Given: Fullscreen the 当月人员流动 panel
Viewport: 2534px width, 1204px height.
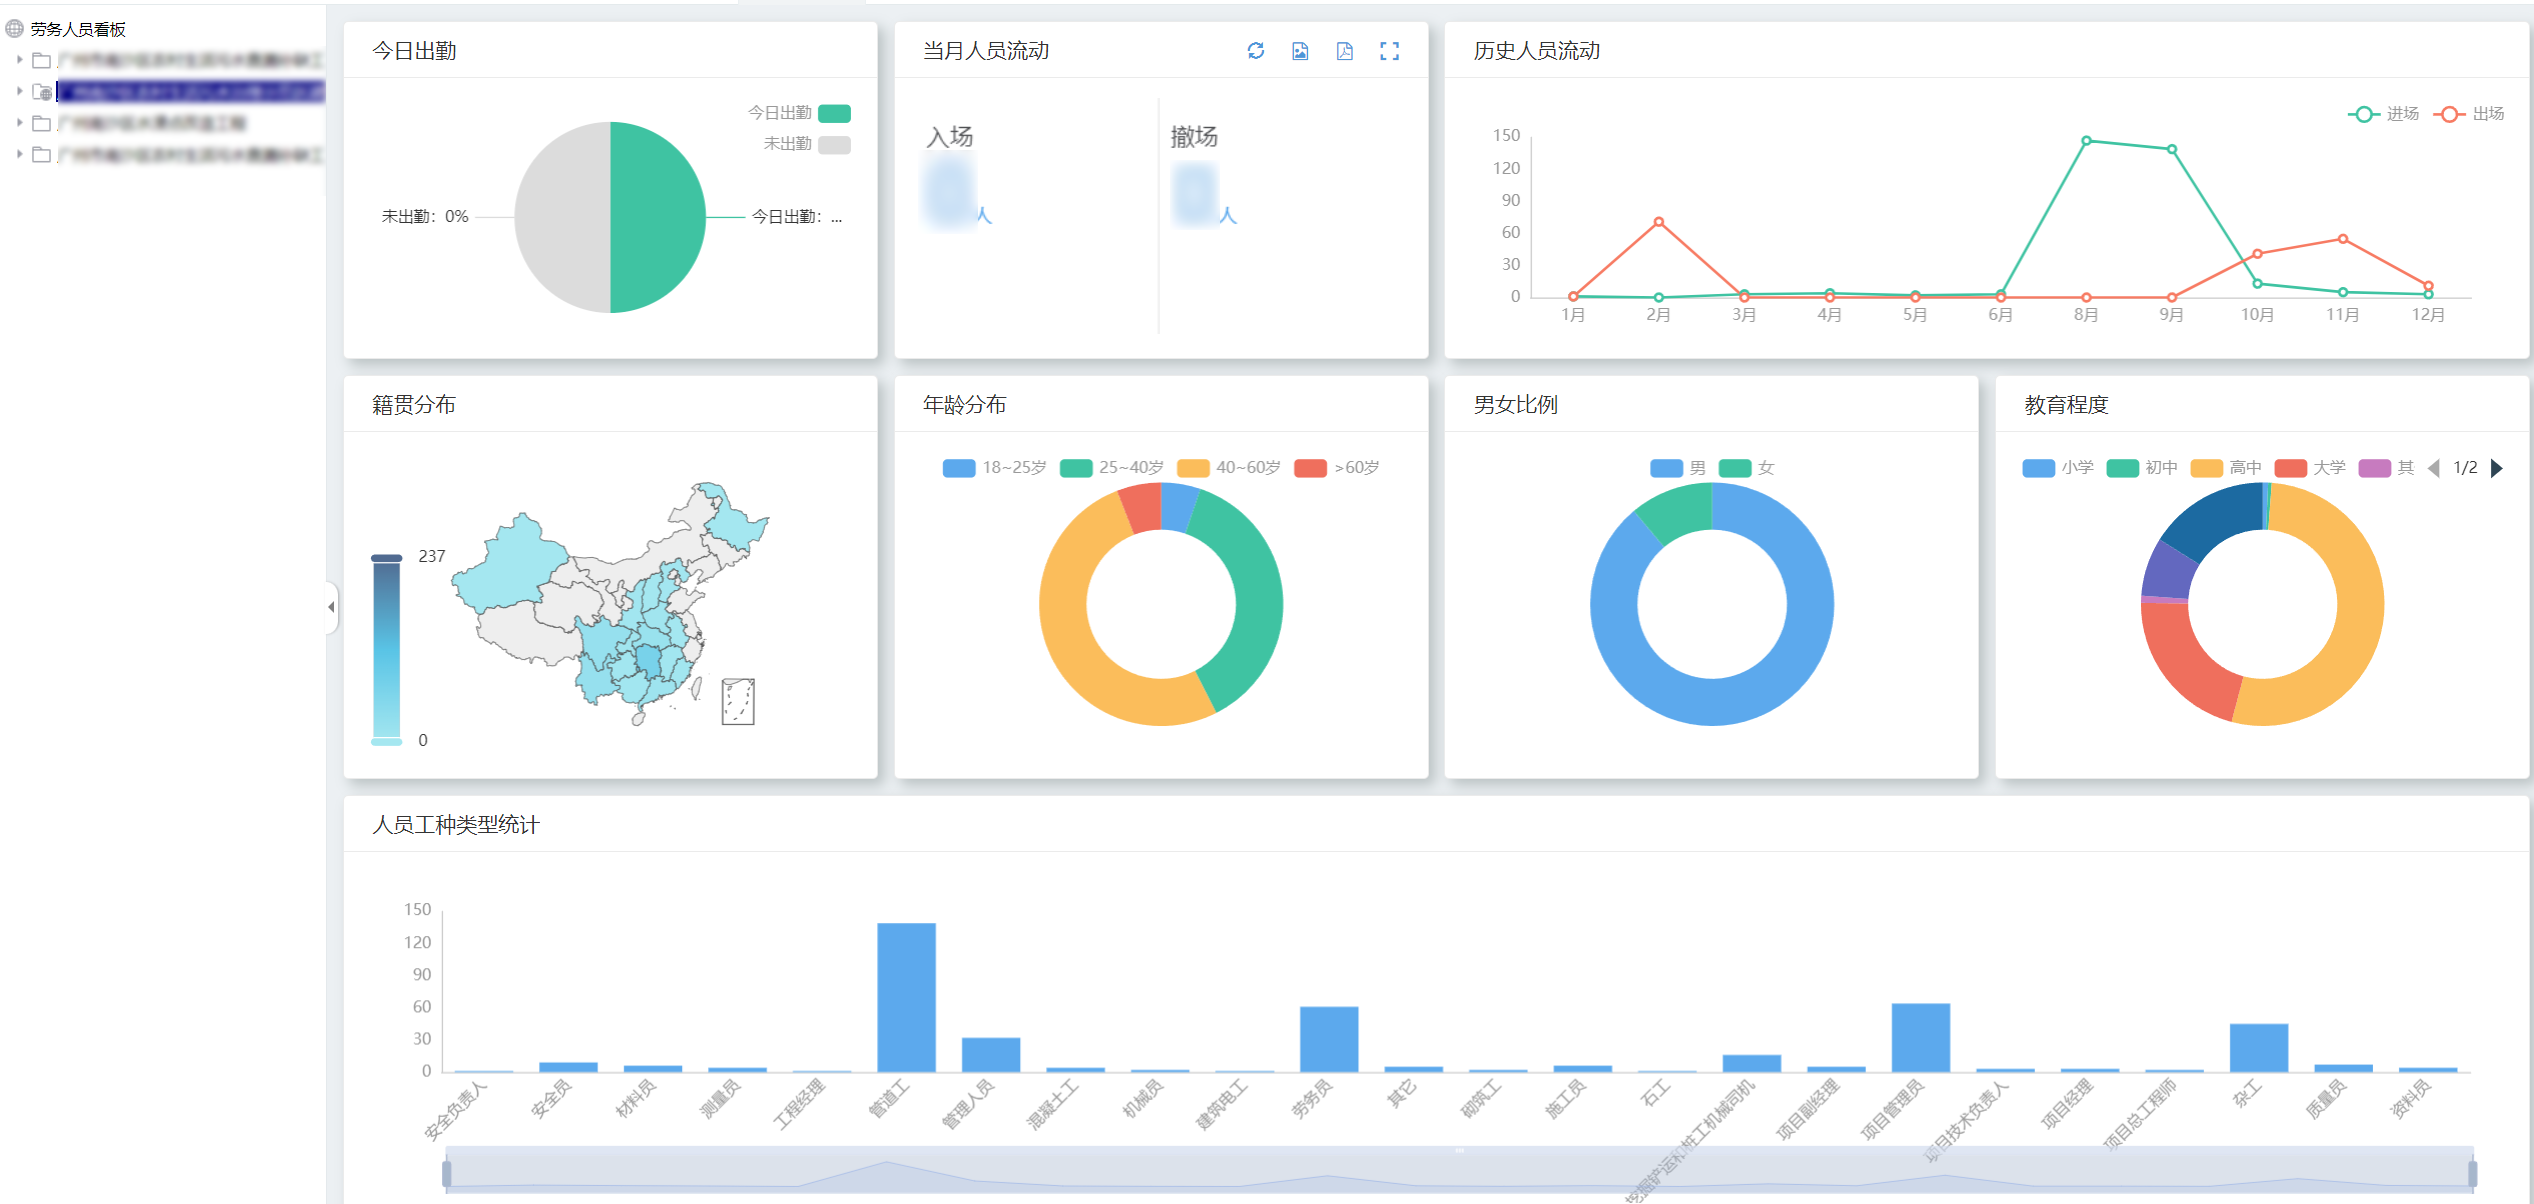Looking at the screenshot, I should 1389,51.
